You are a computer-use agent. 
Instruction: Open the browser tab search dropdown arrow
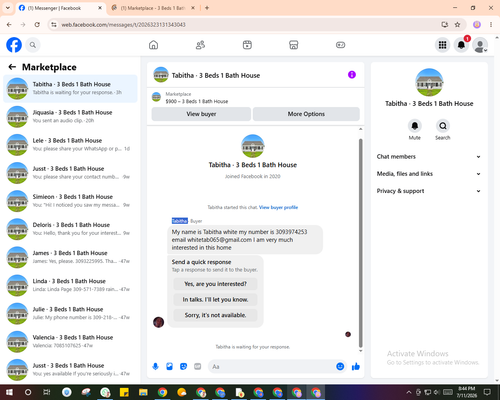pyautogui.click(x=8, y=8)
